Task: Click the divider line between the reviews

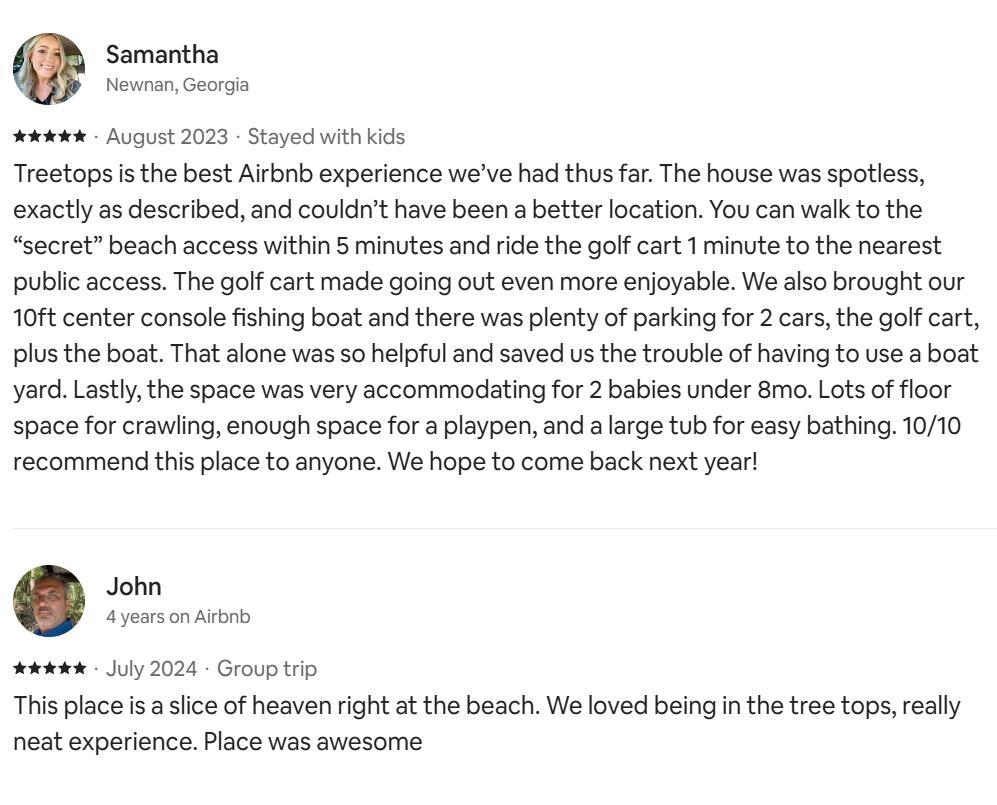Action: 505,528
